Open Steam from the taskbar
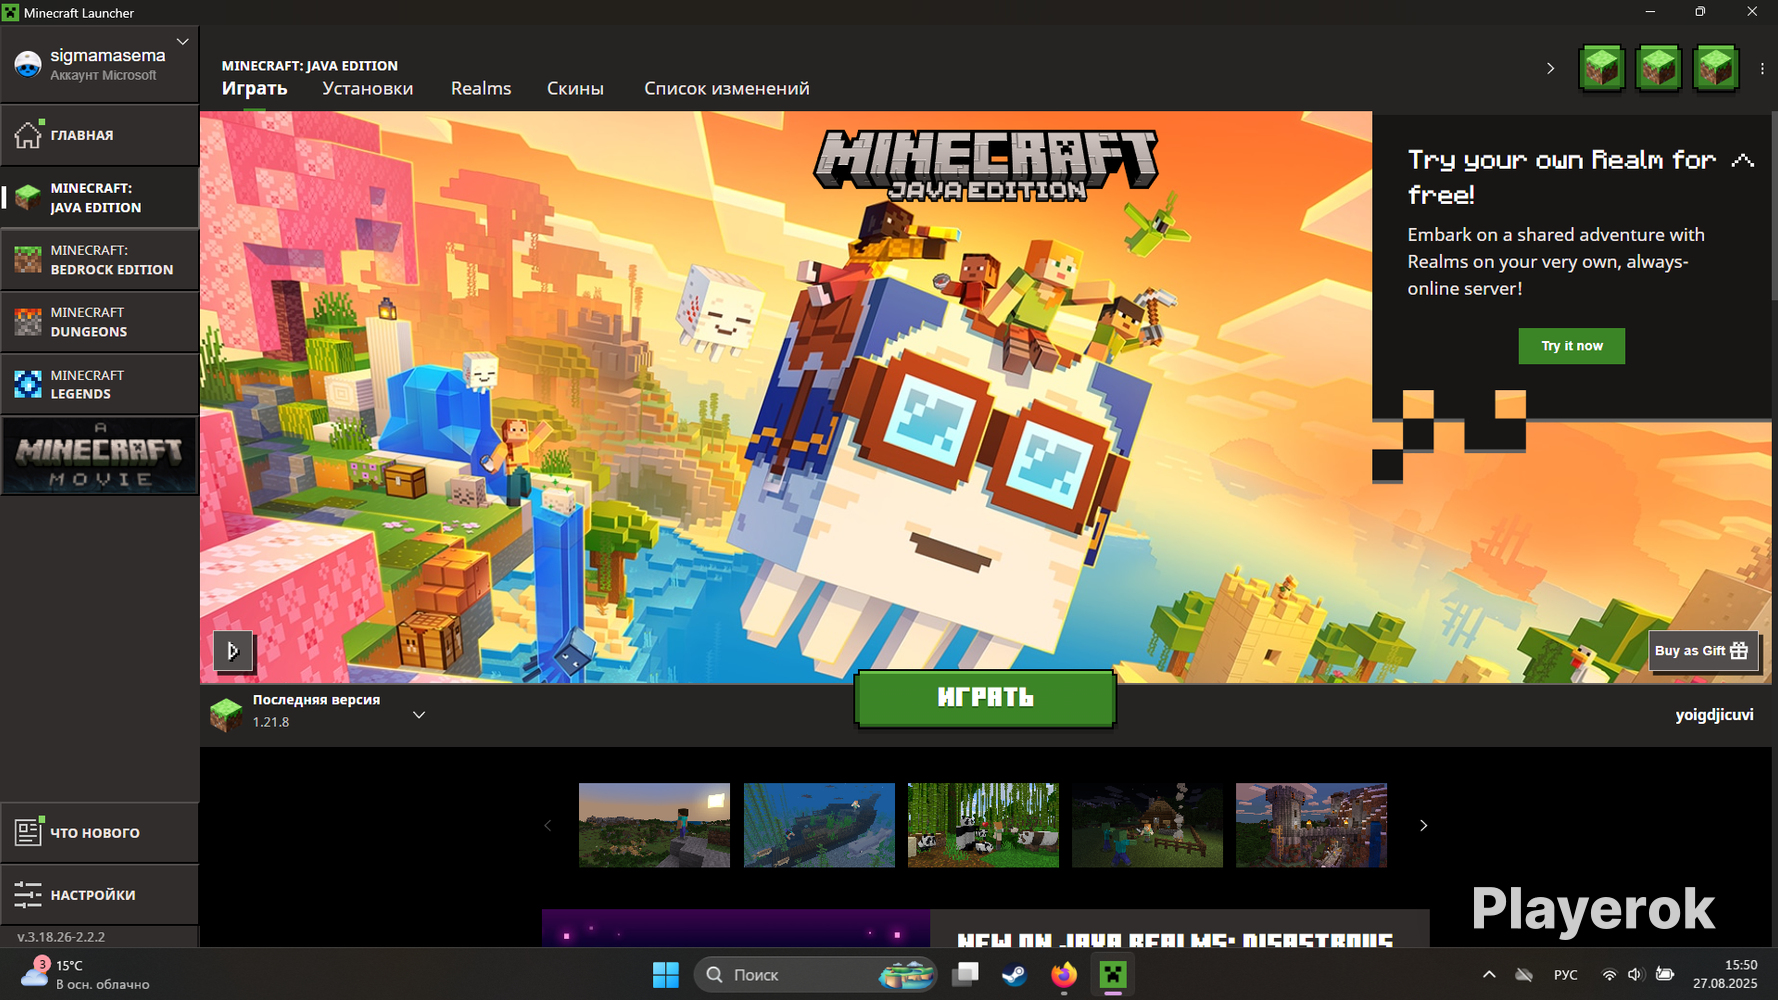 [x=1014, y=974]
